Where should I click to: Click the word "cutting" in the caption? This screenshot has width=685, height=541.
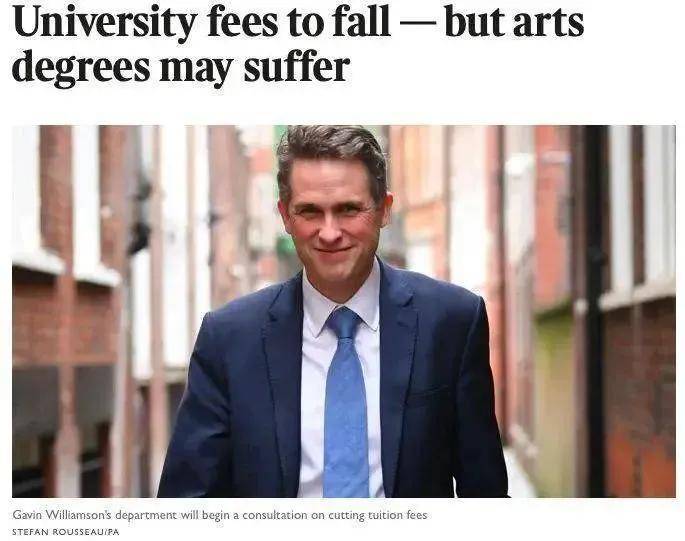346,516
